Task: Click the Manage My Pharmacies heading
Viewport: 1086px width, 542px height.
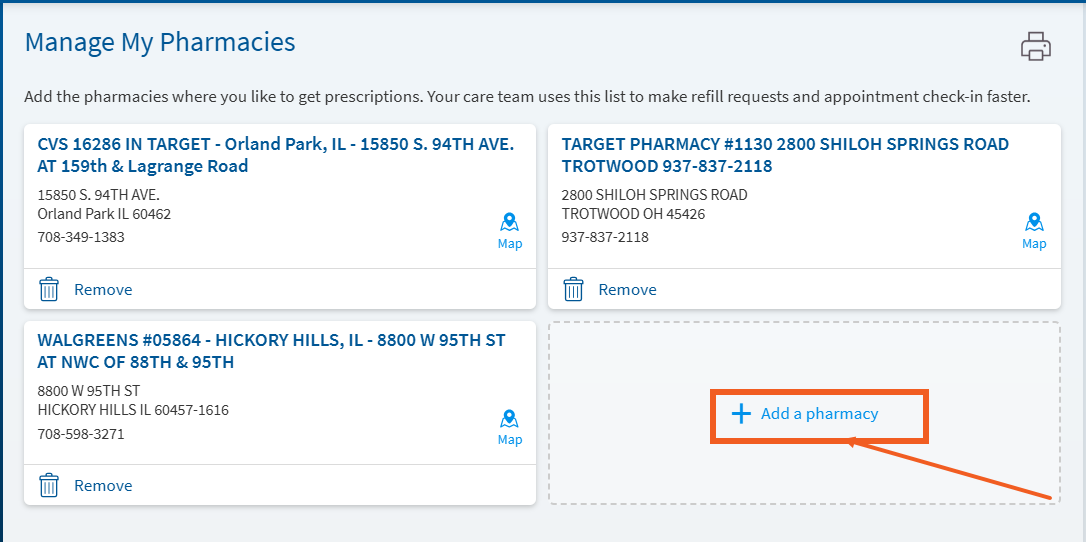Action: click(160, 42)
